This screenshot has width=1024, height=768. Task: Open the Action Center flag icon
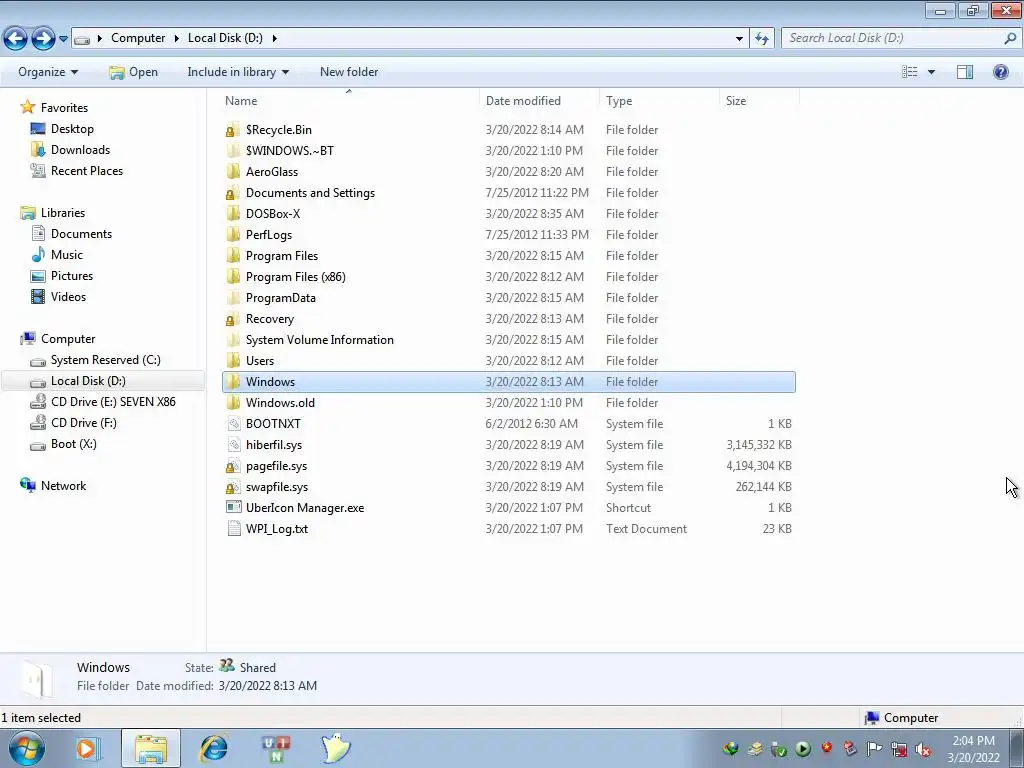point(874,749)
